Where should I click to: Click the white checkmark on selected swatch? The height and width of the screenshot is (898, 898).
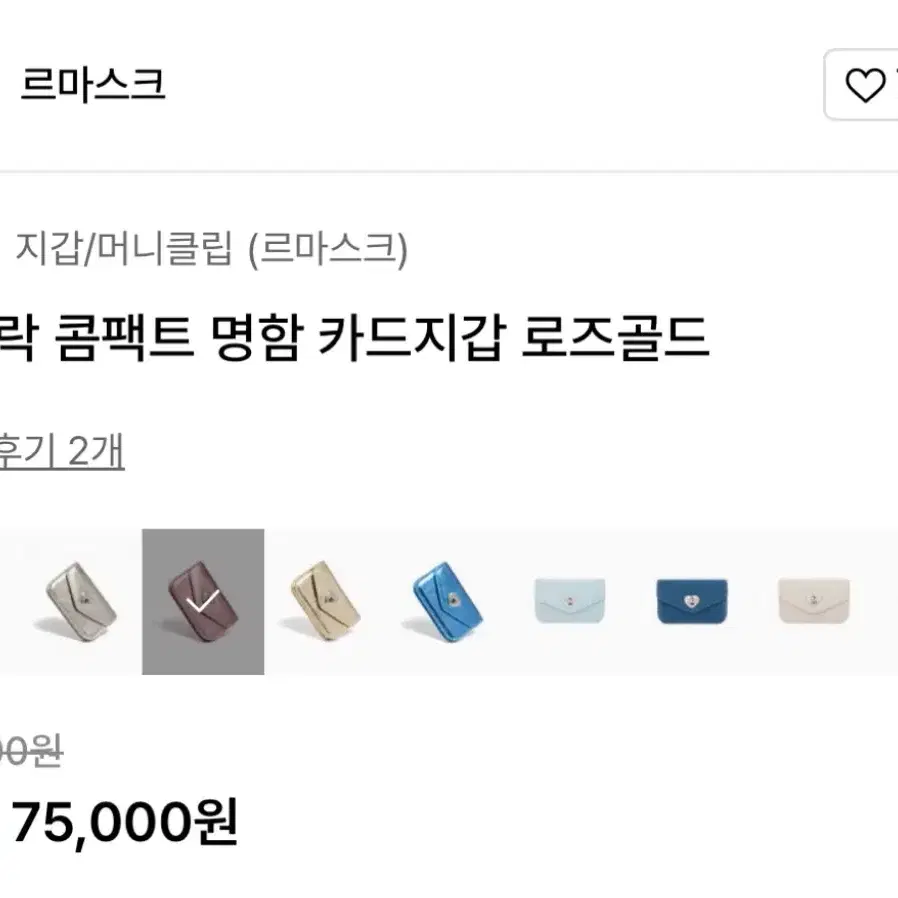pos(202,601)
